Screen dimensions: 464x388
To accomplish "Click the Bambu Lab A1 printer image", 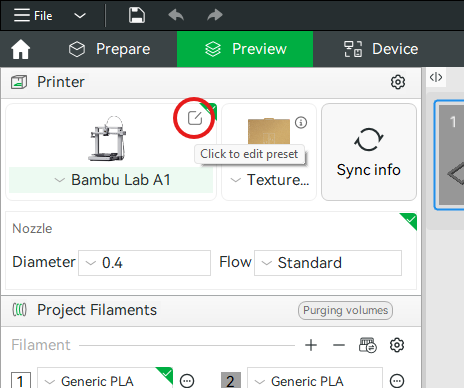I will click(107, 138).
